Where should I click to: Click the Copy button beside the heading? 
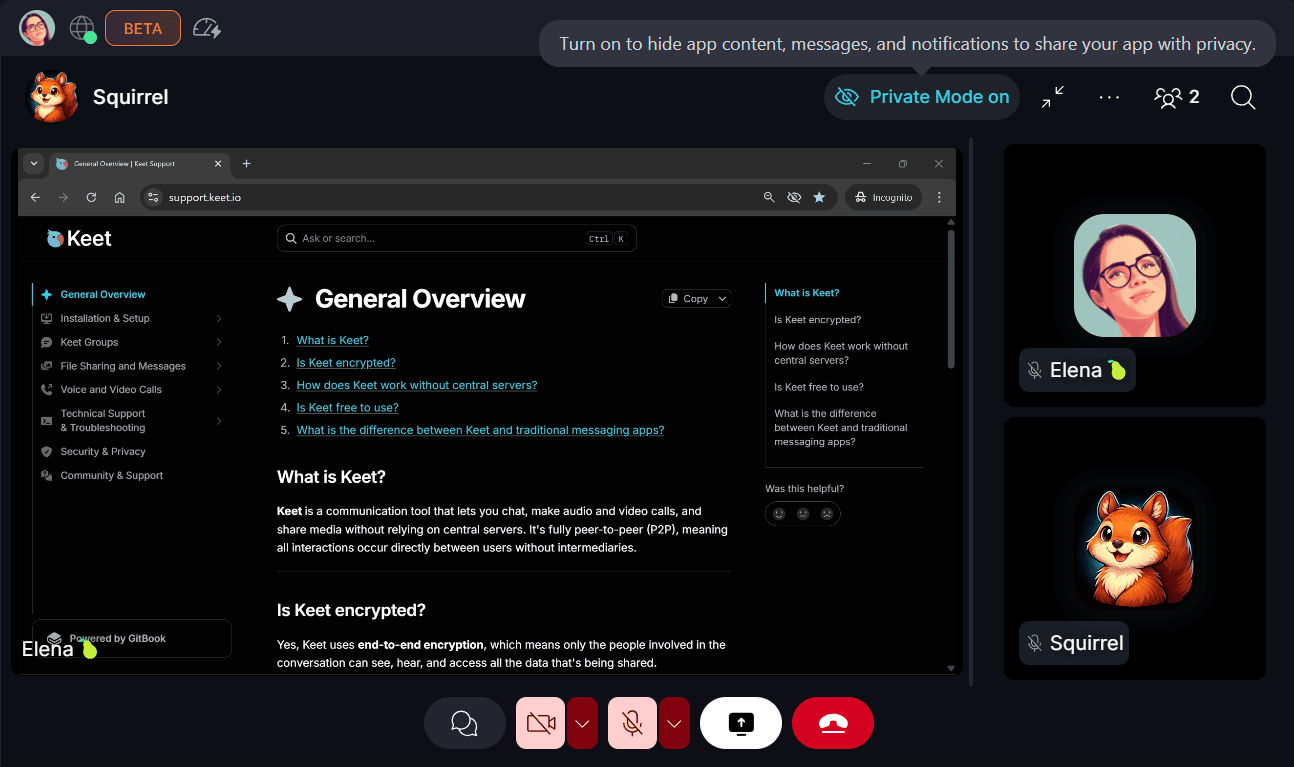pyautogui.click(x=687, y=298)
